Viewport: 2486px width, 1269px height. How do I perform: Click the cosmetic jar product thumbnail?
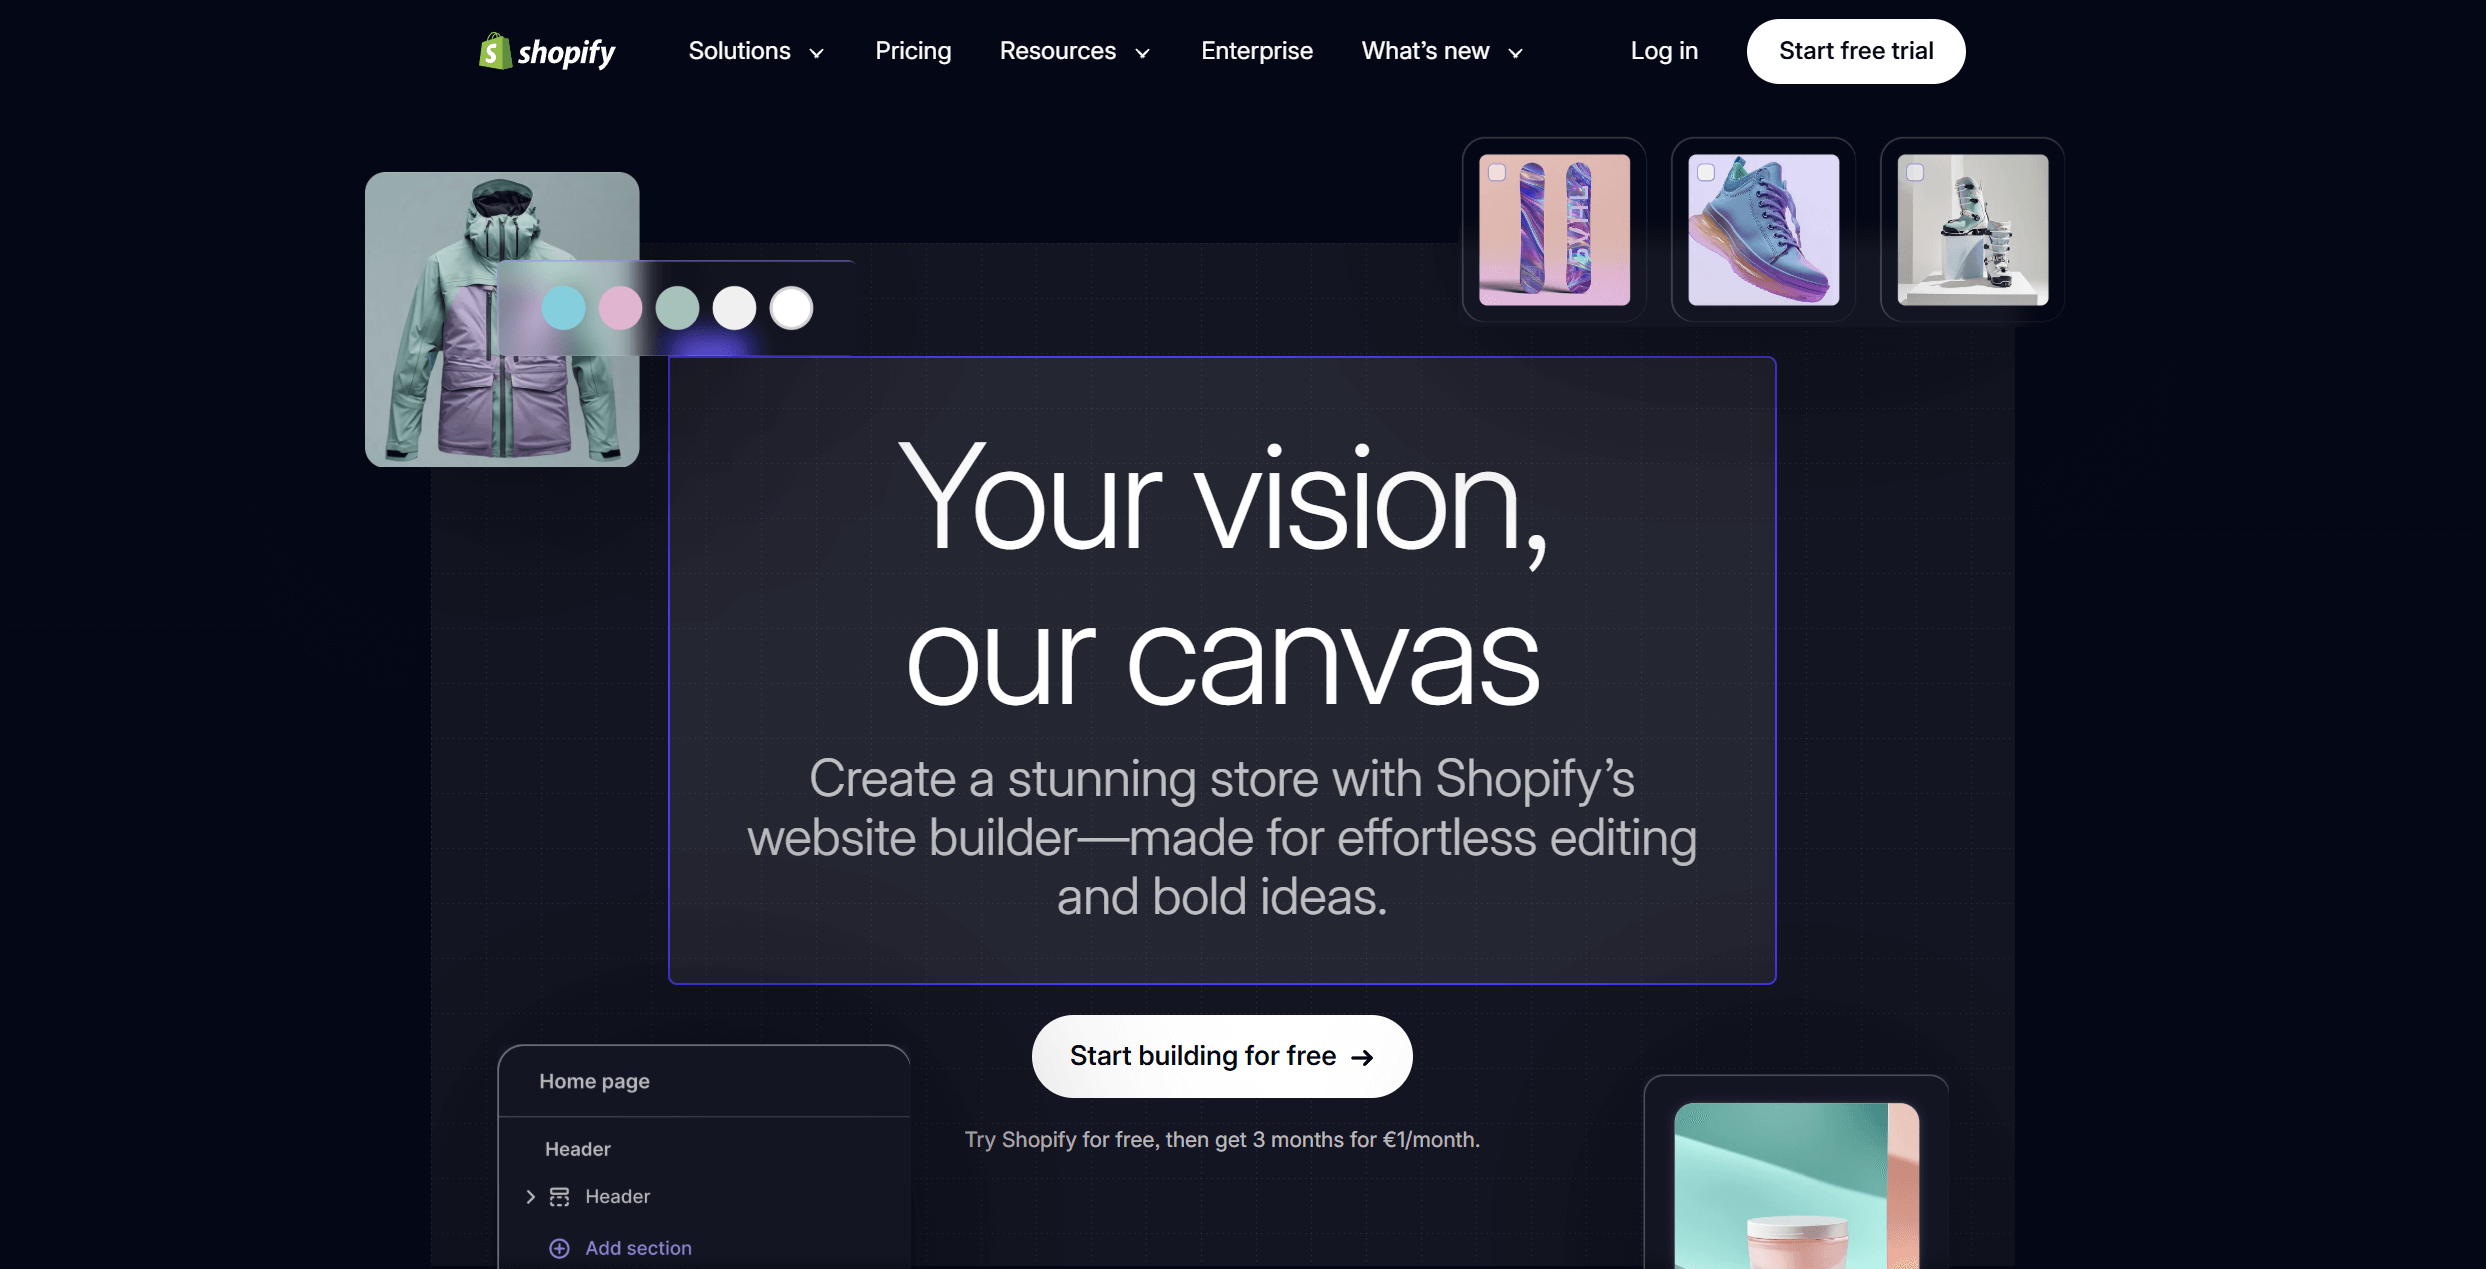1796,1186
